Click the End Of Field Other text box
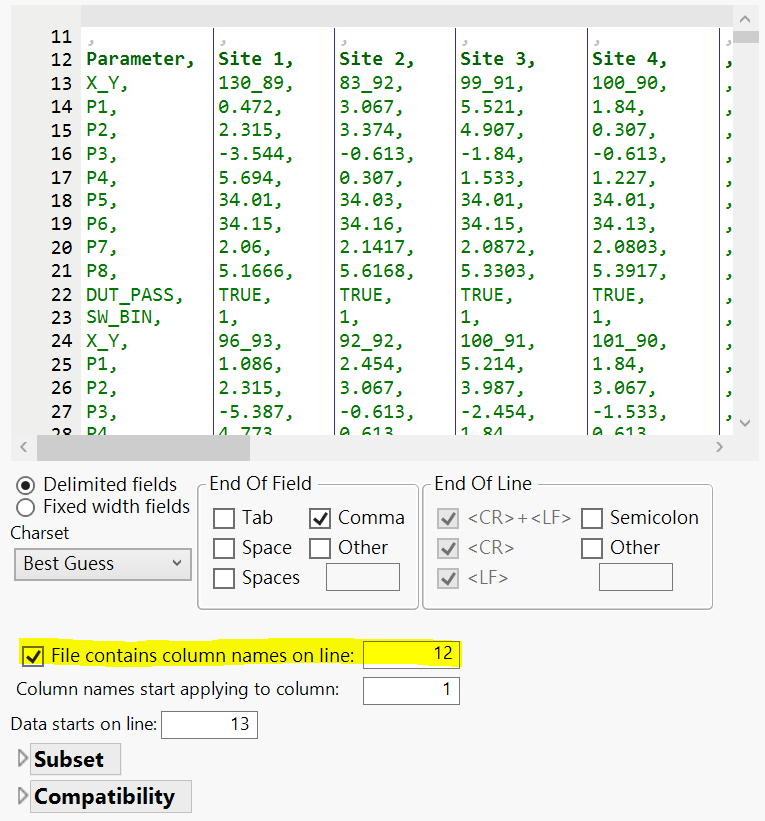Image resolution: width=765 pixels, height=821 pixels. 363,577
